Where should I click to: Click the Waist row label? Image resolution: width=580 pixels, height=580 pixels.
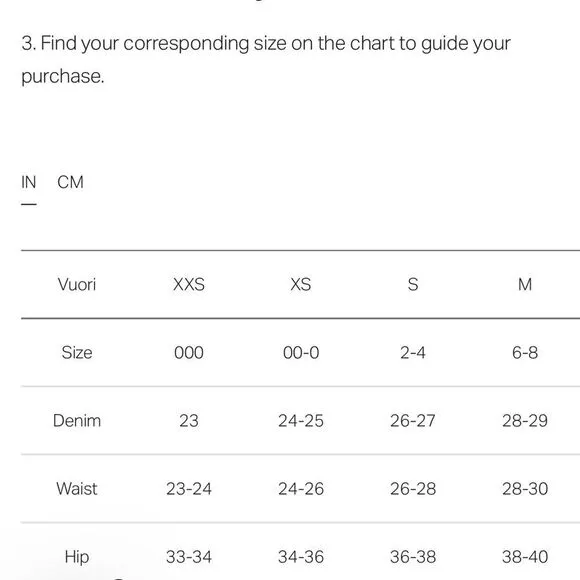point(77,489)
